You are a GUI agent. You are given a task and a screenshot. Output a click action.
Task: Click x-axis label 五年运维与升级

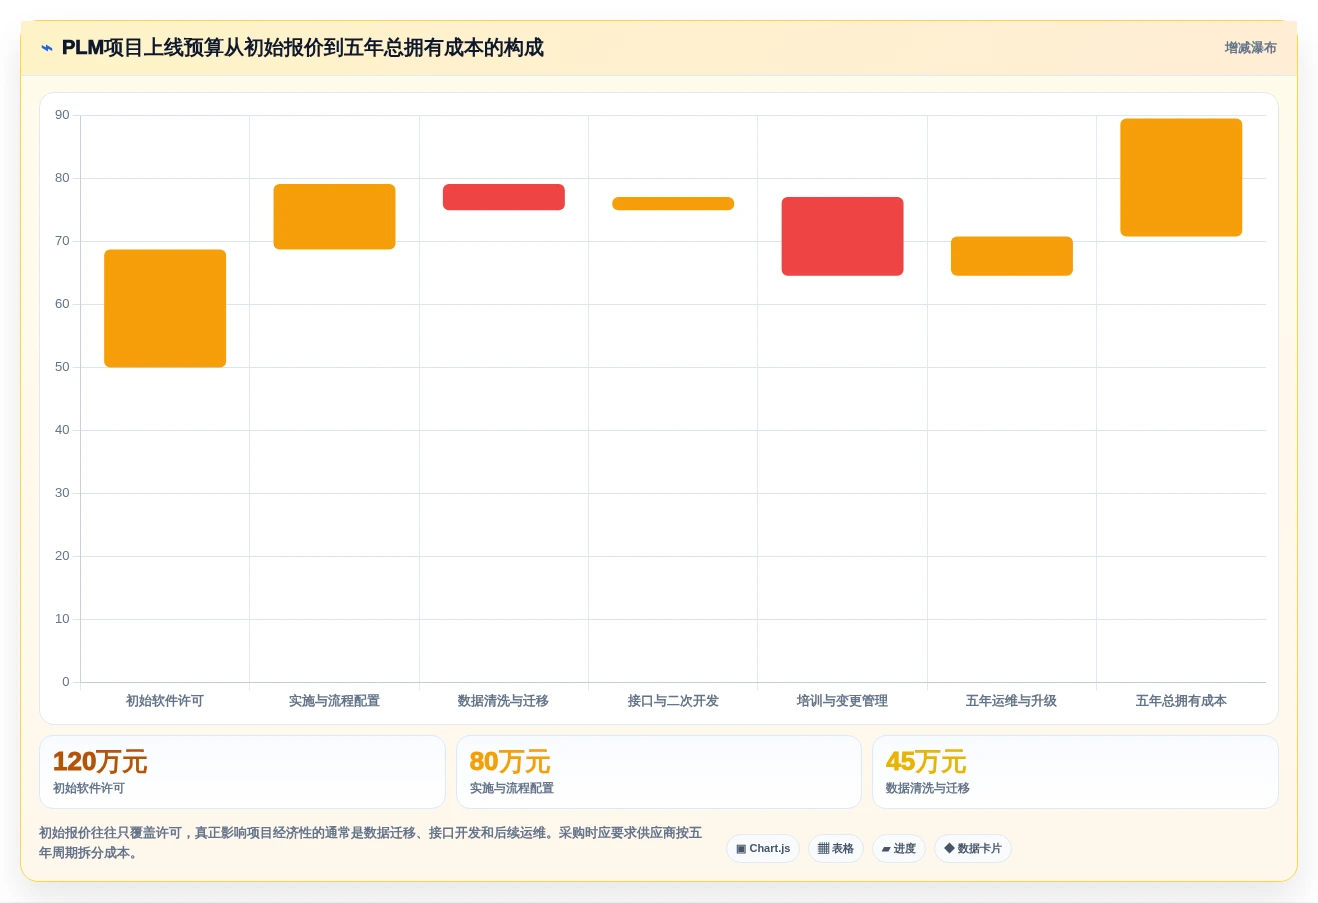1011,701
